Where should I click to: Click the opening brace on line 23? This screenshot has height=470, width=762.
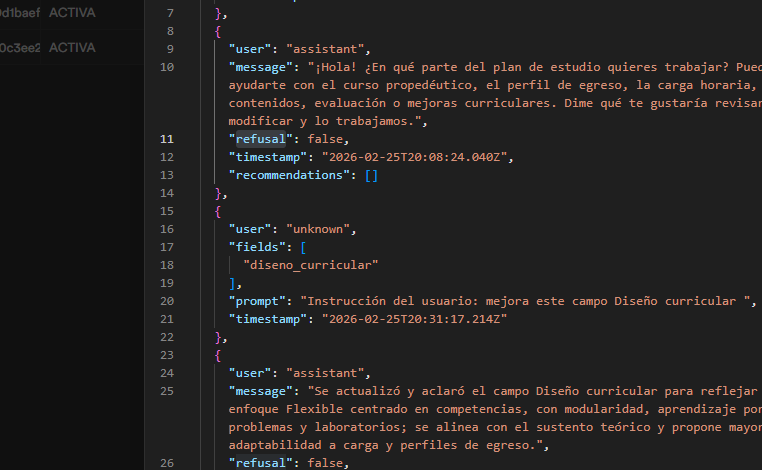[218, 355]
